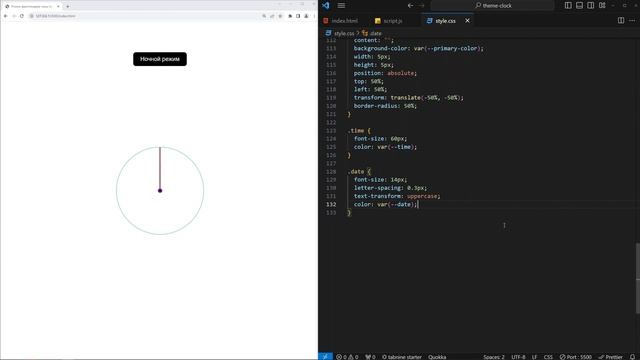The height and width of the screenshot is (360, 640).
Task: Open the VS Code hamburger application menu
Action: click(341, 5)
